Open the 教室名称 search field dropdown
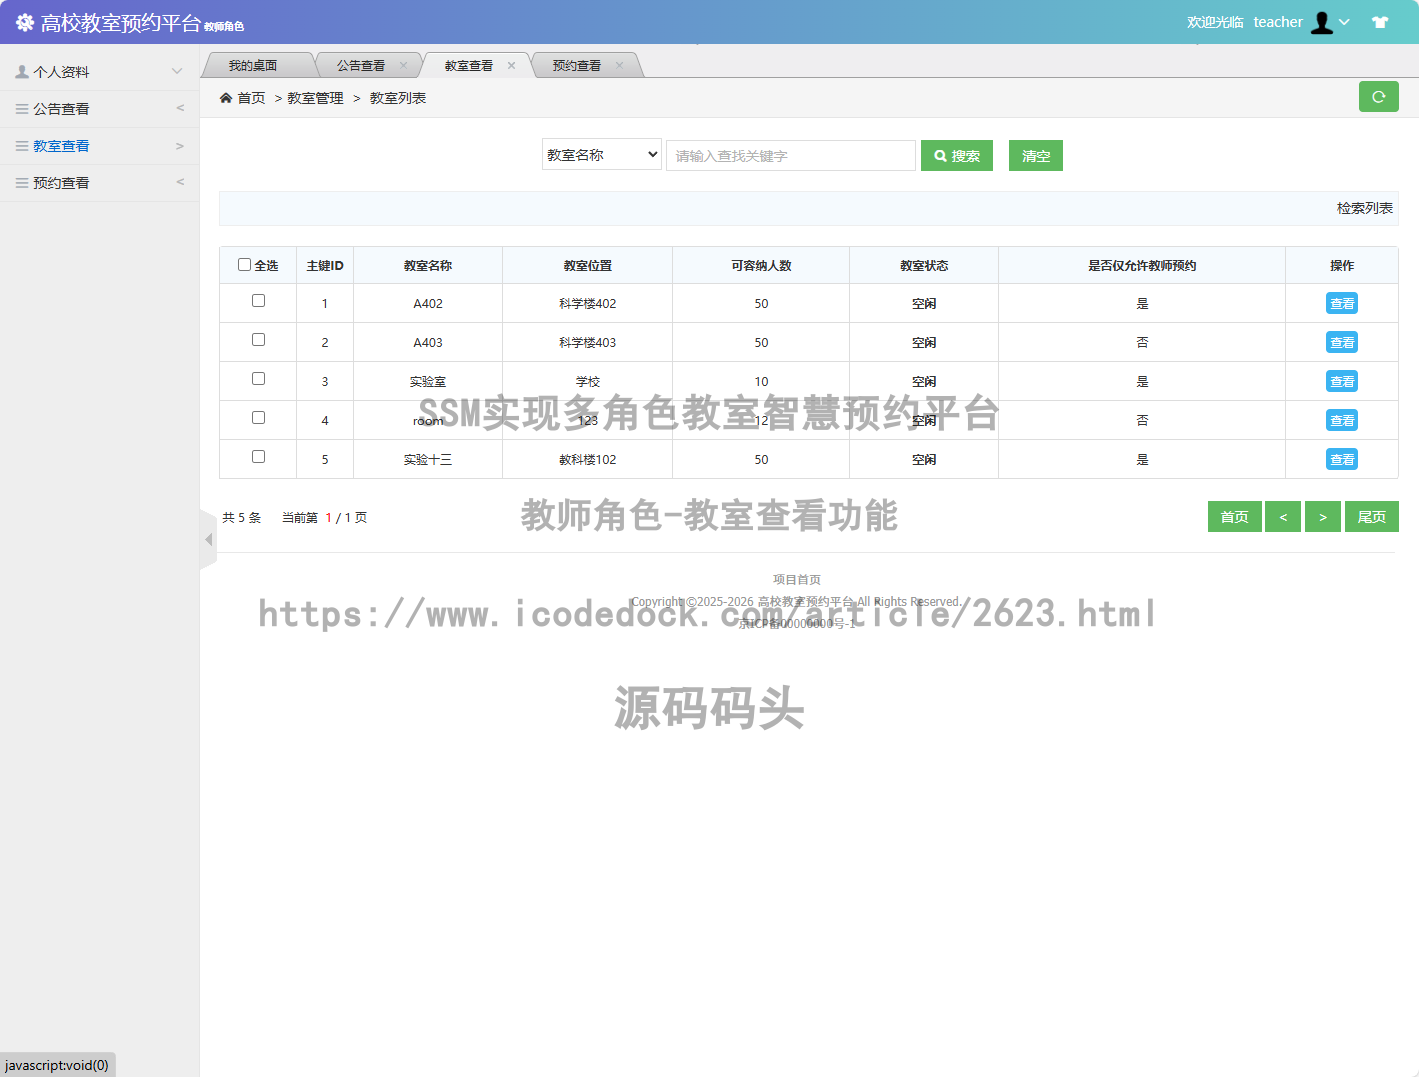The image size is (1419, 1077). pos(602,155)
